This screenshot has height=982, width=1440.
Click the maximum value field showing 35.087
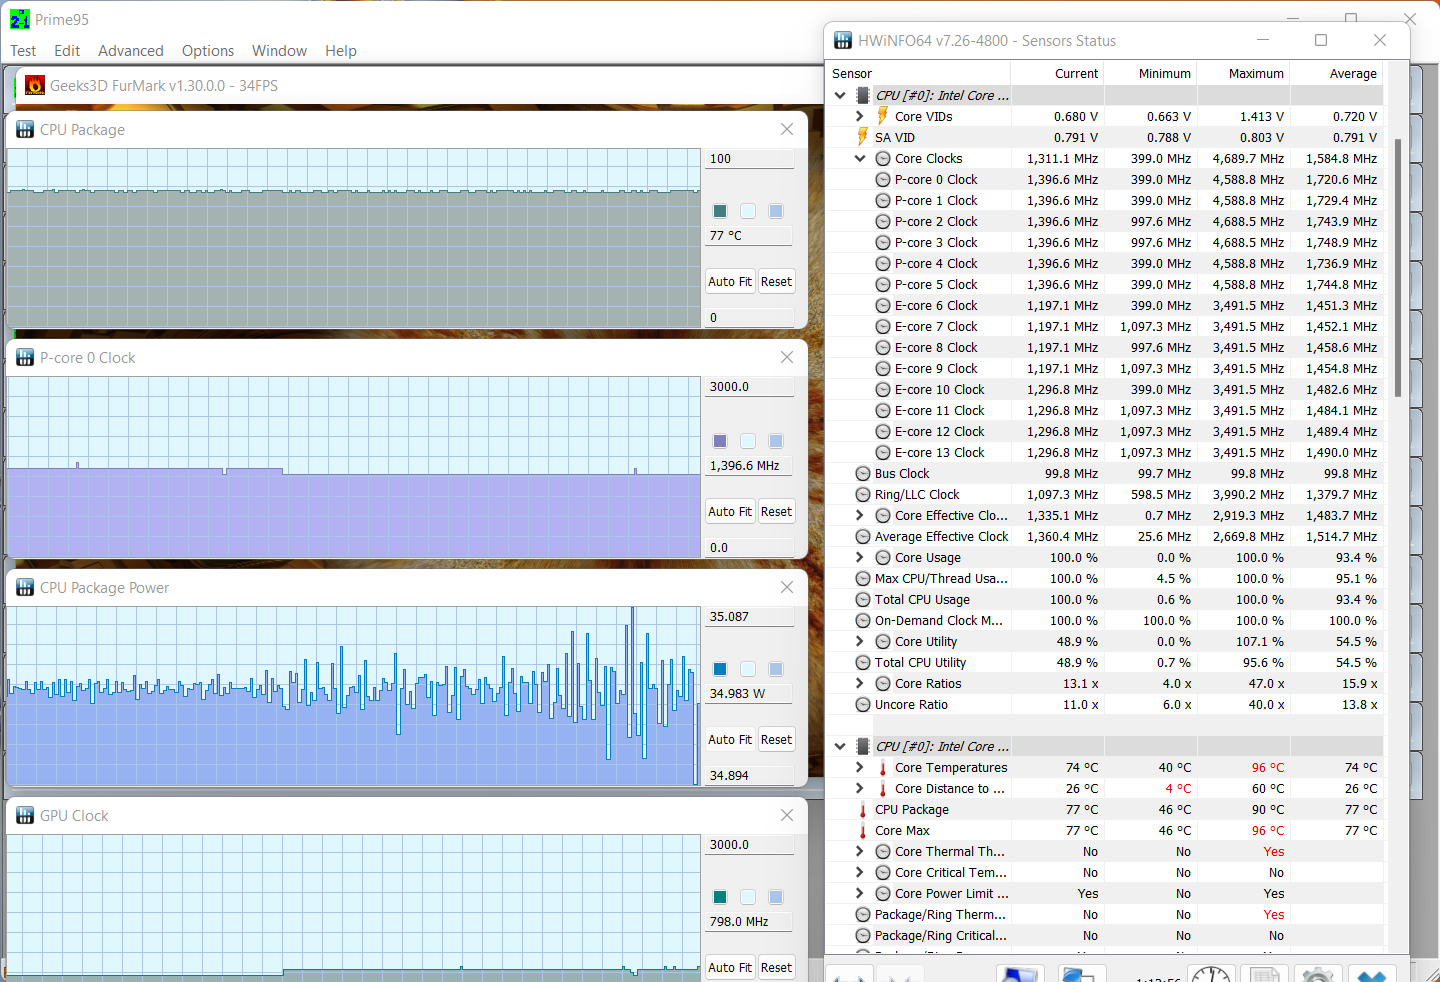[750, 617]
